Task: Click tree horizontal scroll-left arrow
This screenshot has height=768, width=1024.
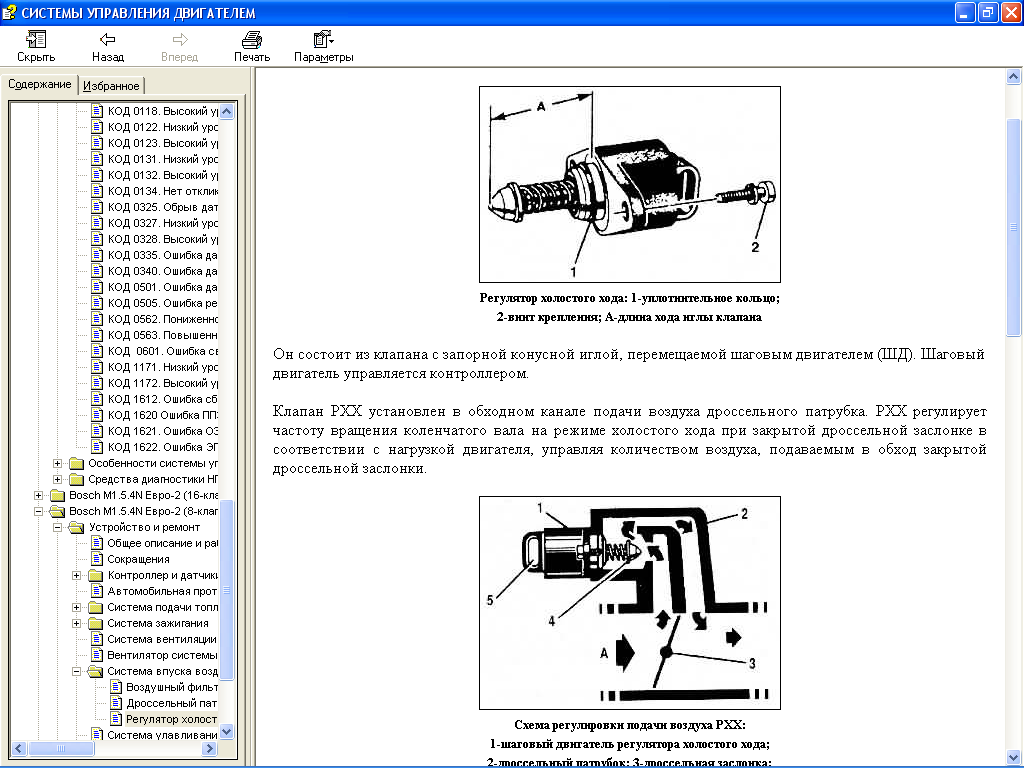Action: click(x=18, y=748)
